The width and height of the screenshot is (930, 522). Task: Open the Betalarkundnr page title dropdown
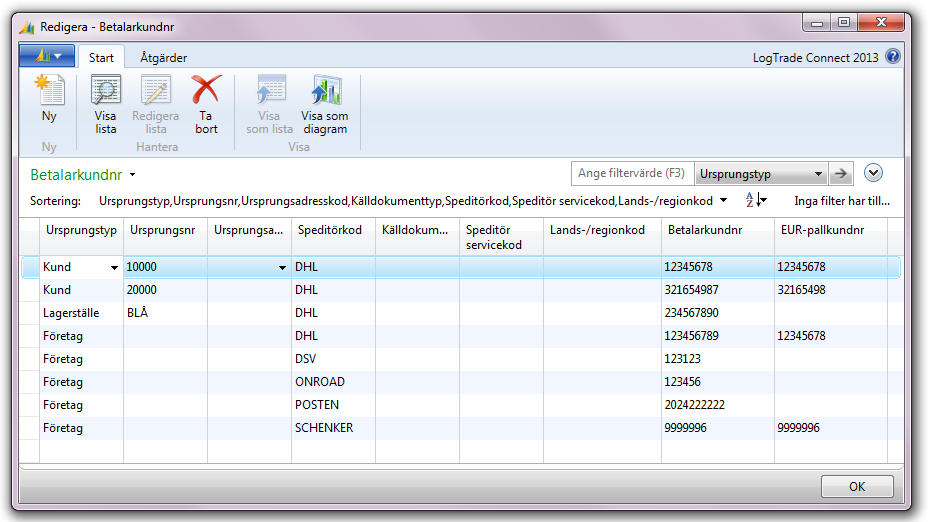(x=132, y=175)
